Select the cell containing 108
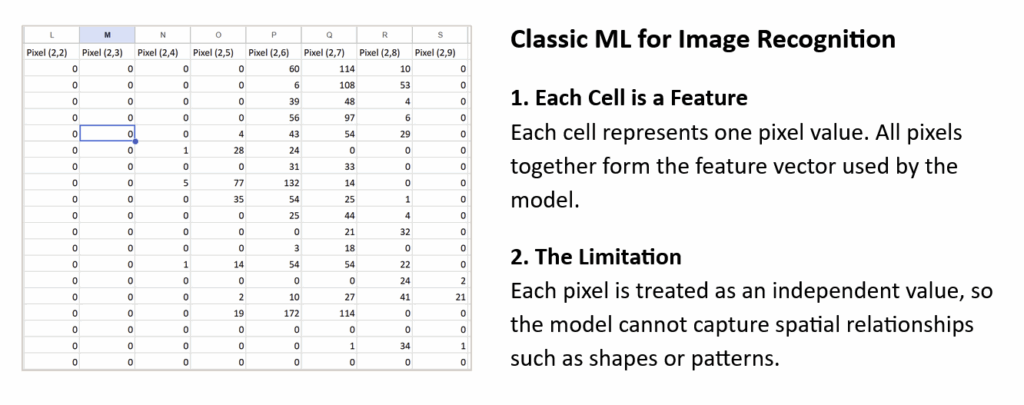 [328, 85]
